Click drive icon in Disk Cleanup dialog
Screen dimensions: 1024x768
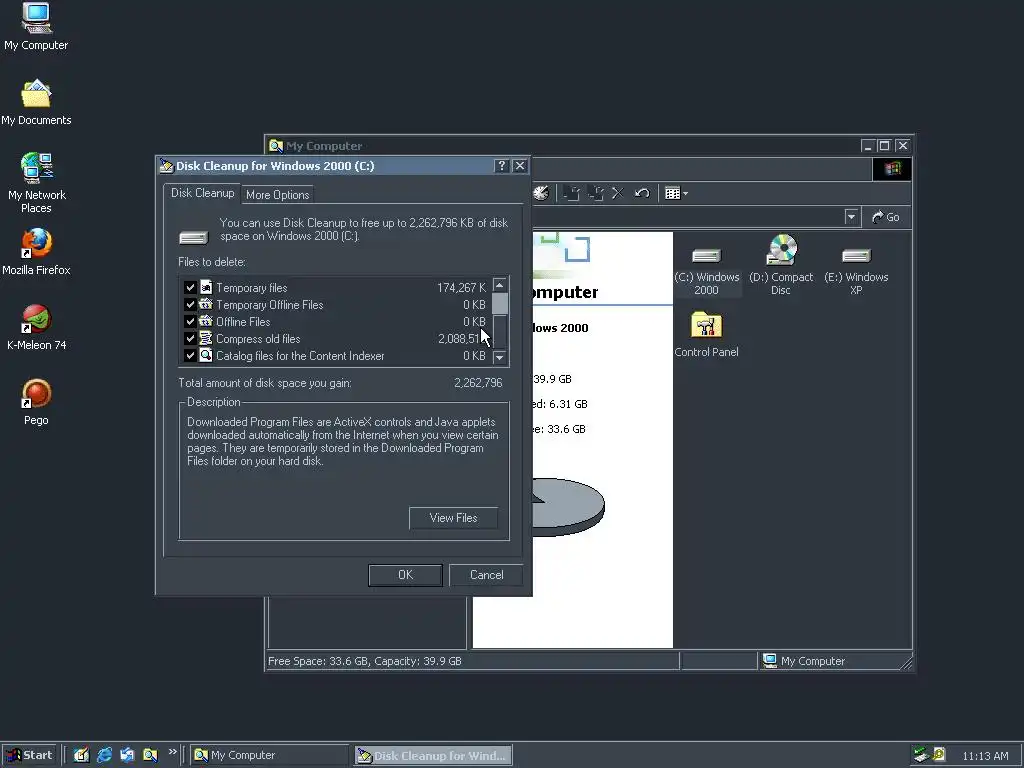coord(193,237)
